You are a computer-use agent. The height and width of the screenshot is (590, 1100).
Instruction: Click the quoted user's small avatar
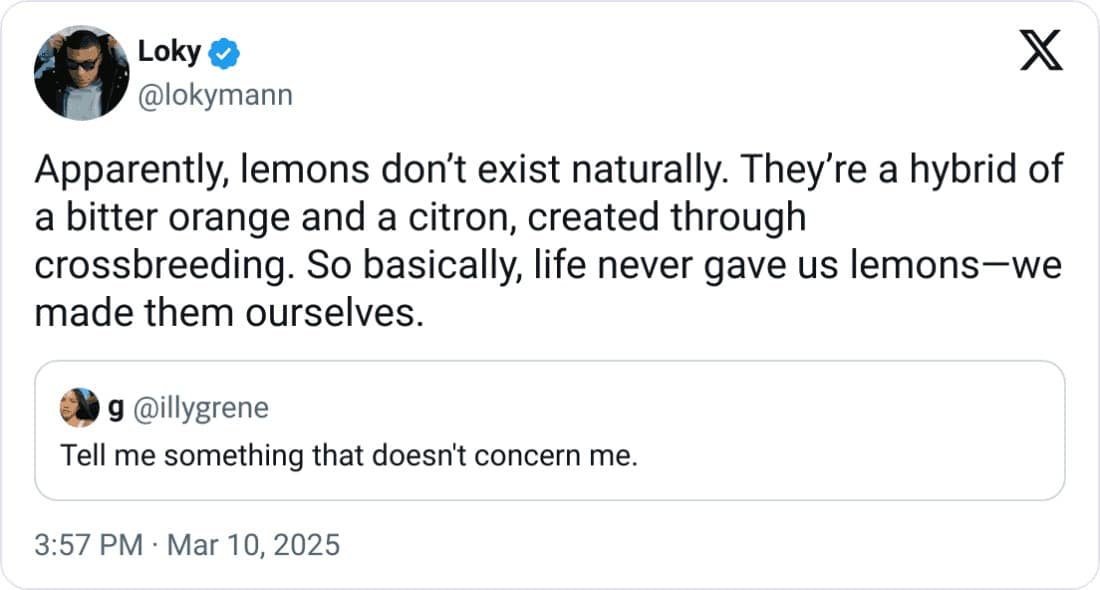[80, 408]
